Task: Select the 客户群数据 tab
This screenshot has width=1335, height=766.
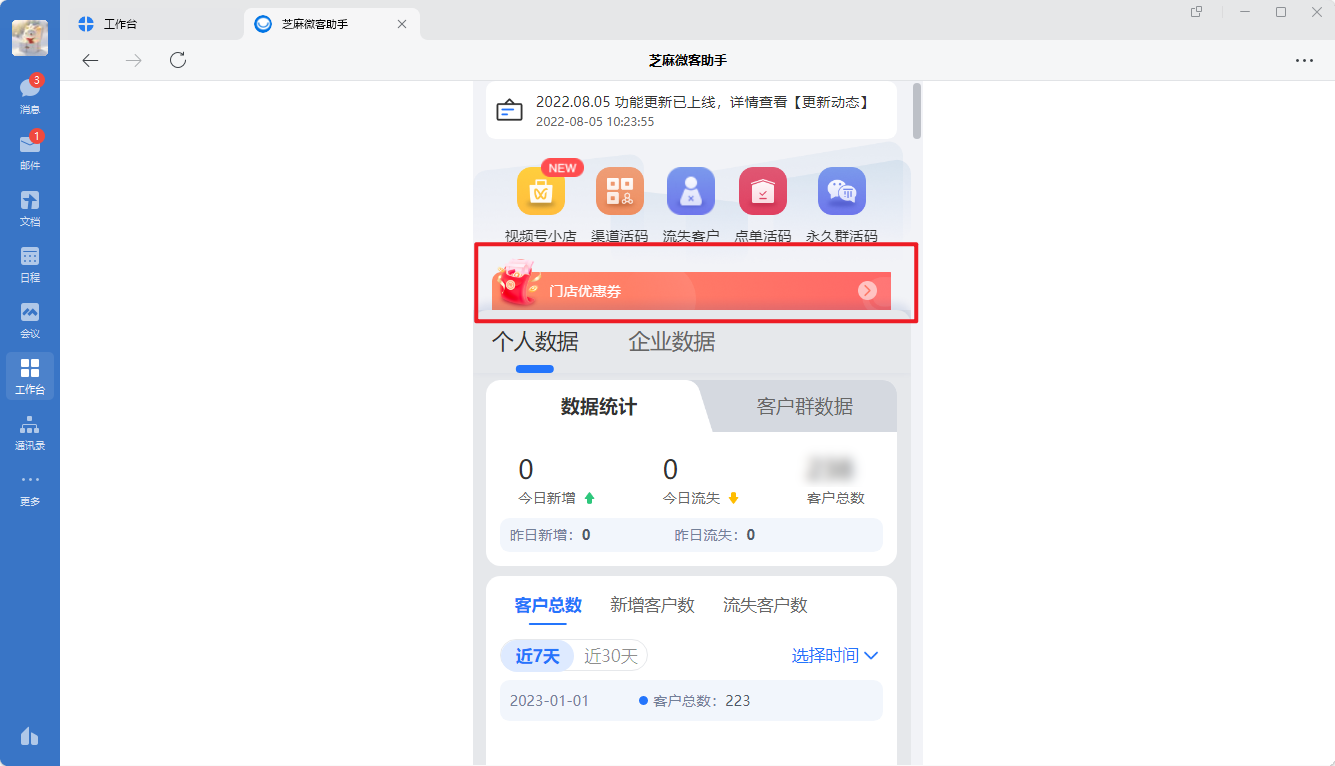Action: click(805, 406)
